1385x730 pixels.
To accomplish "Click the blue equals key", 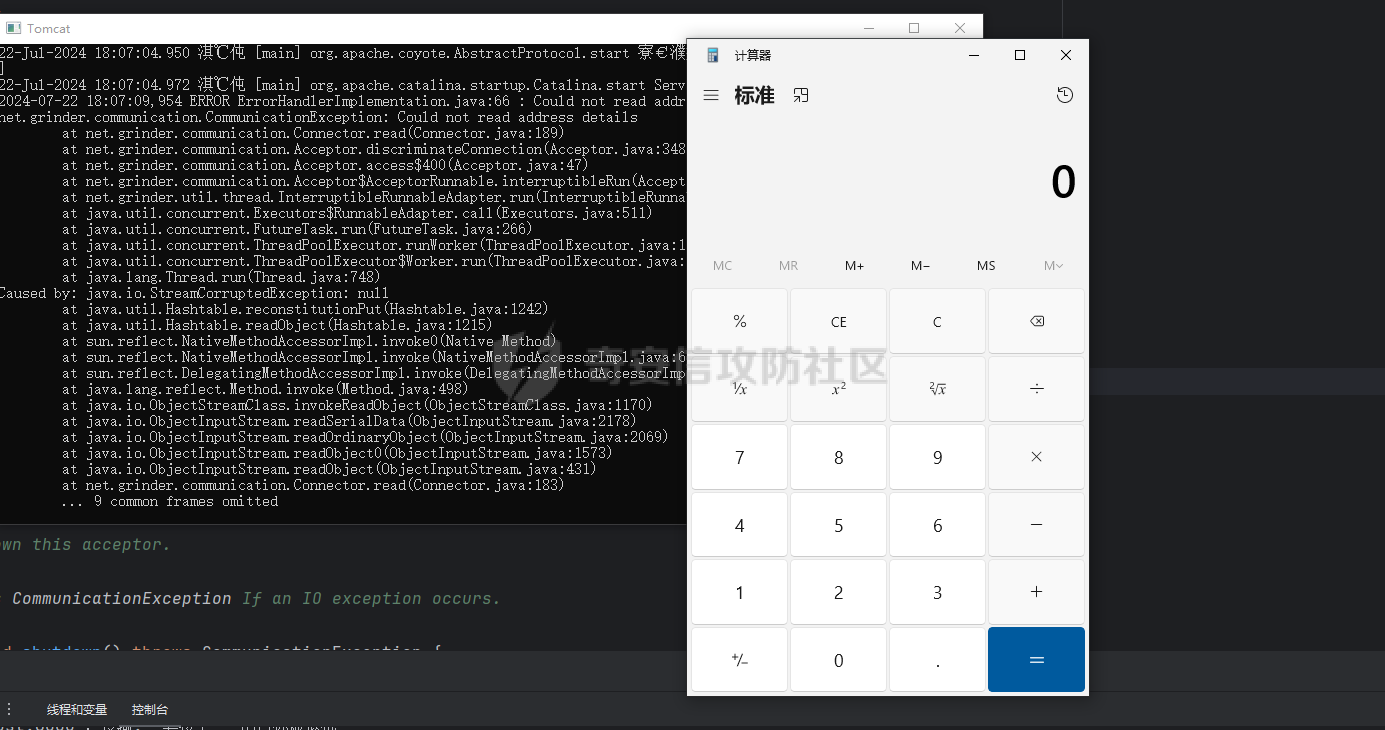I will 1036,659.
